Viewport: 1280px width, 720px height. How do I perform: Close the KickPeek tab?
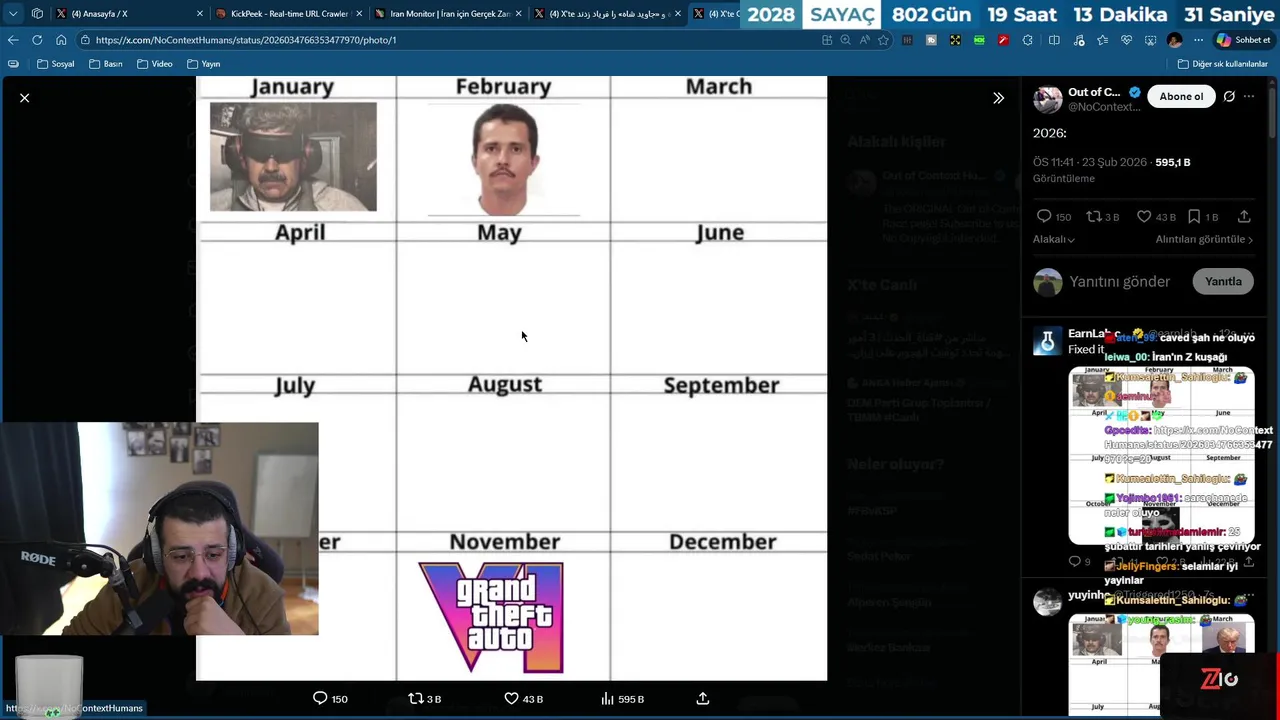click(x=358, y=14)
